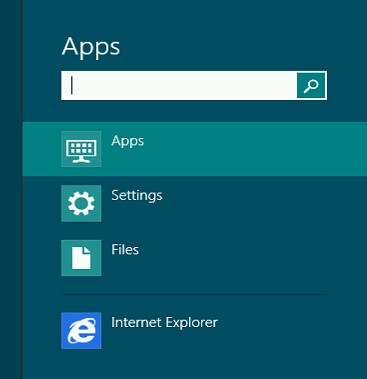Viewport: 367px width, 379px height.
Task: Select the Apps monitor grid icon
Action: (81, 149)
